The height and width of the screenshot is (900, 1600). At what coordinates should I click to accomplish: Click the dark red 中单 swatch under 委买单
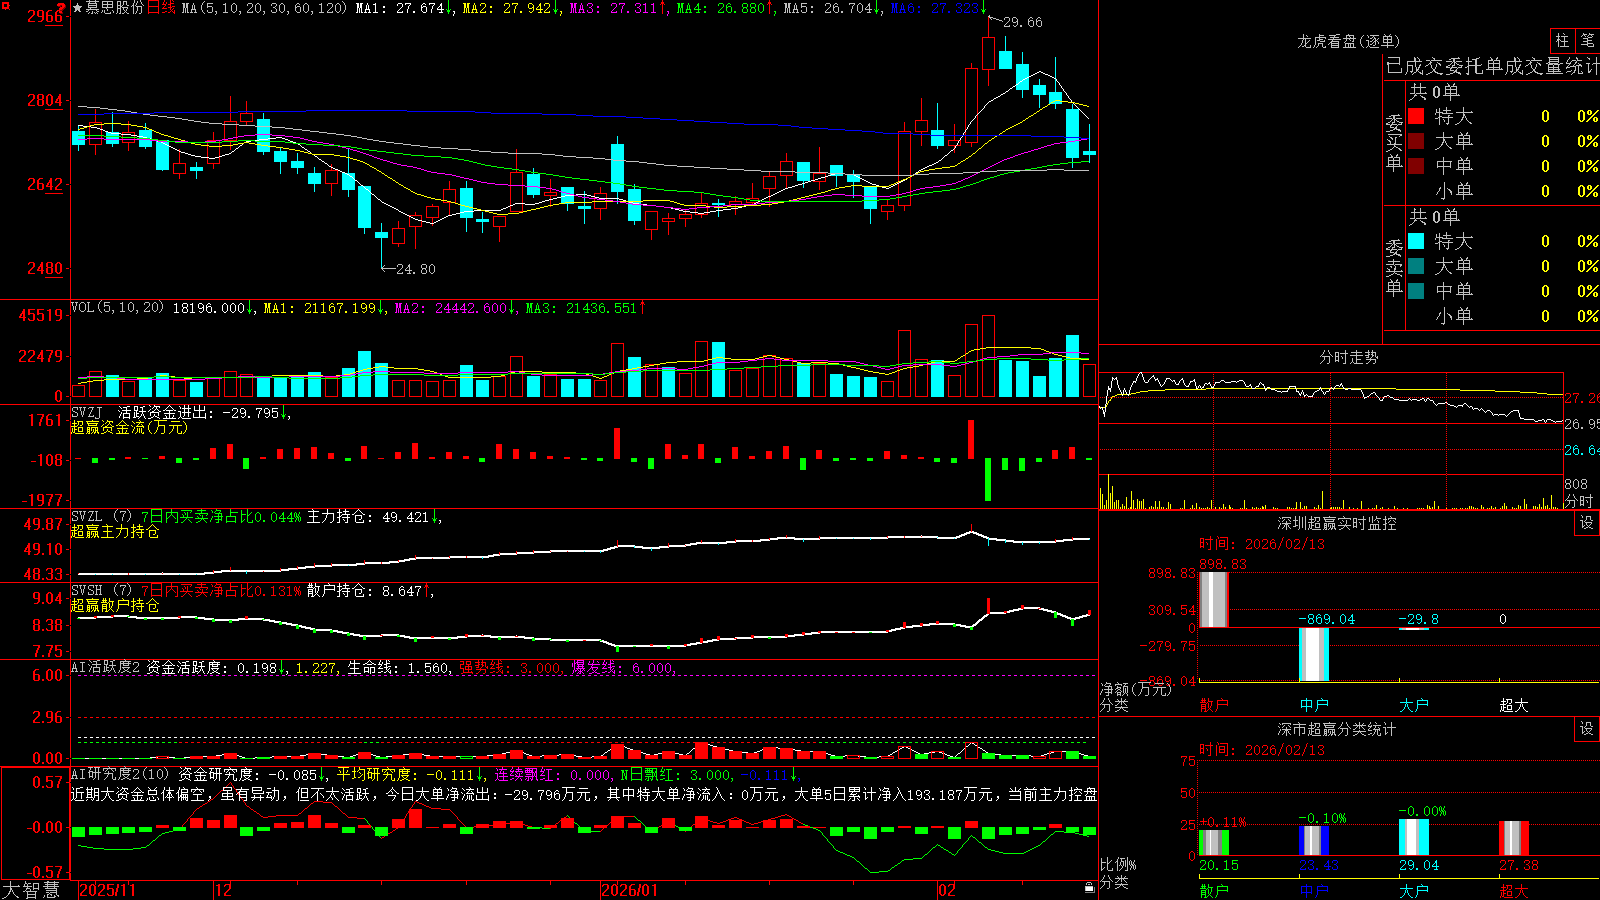(x=1416, y=166)
